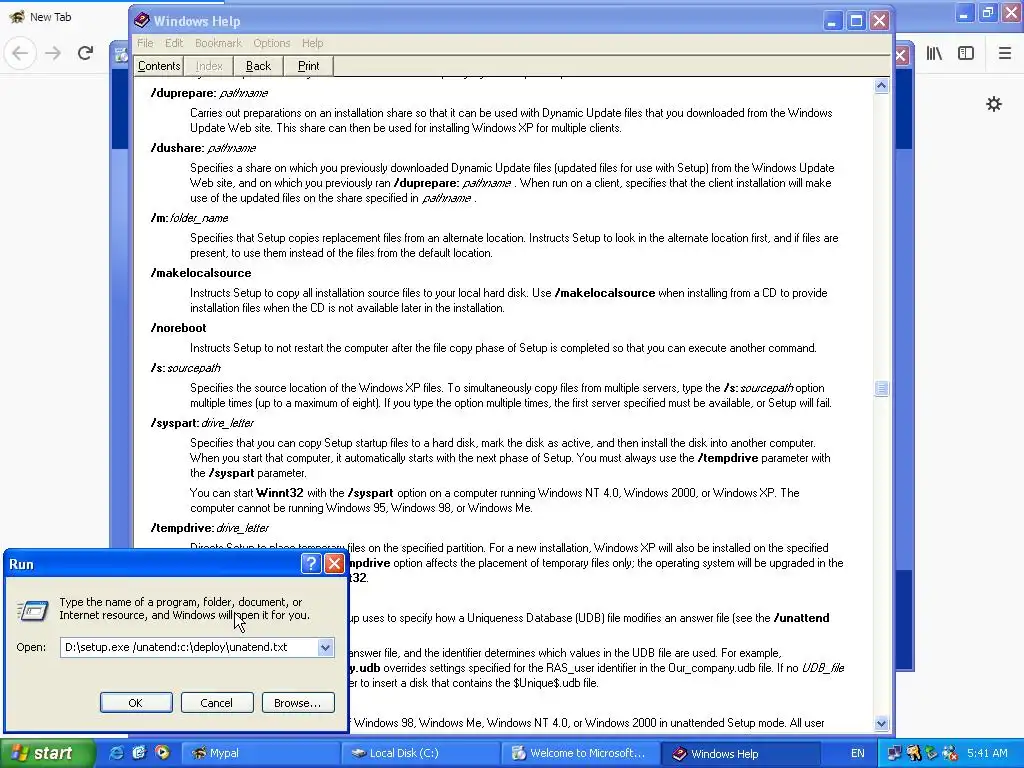Screen dimensions: 1024x768
Task: Click Mypal browser forward arrow
Action: point(53,53)
